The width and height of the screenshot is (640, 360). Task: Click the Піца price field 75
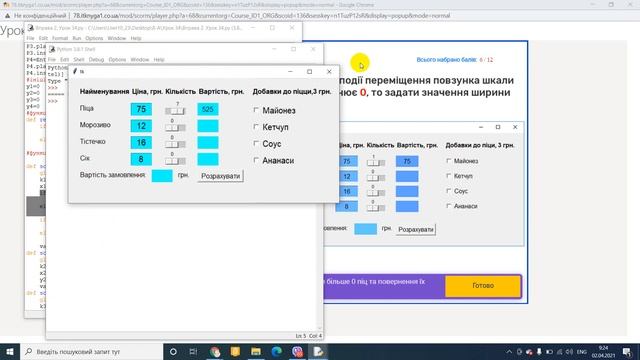click(141, 109)
